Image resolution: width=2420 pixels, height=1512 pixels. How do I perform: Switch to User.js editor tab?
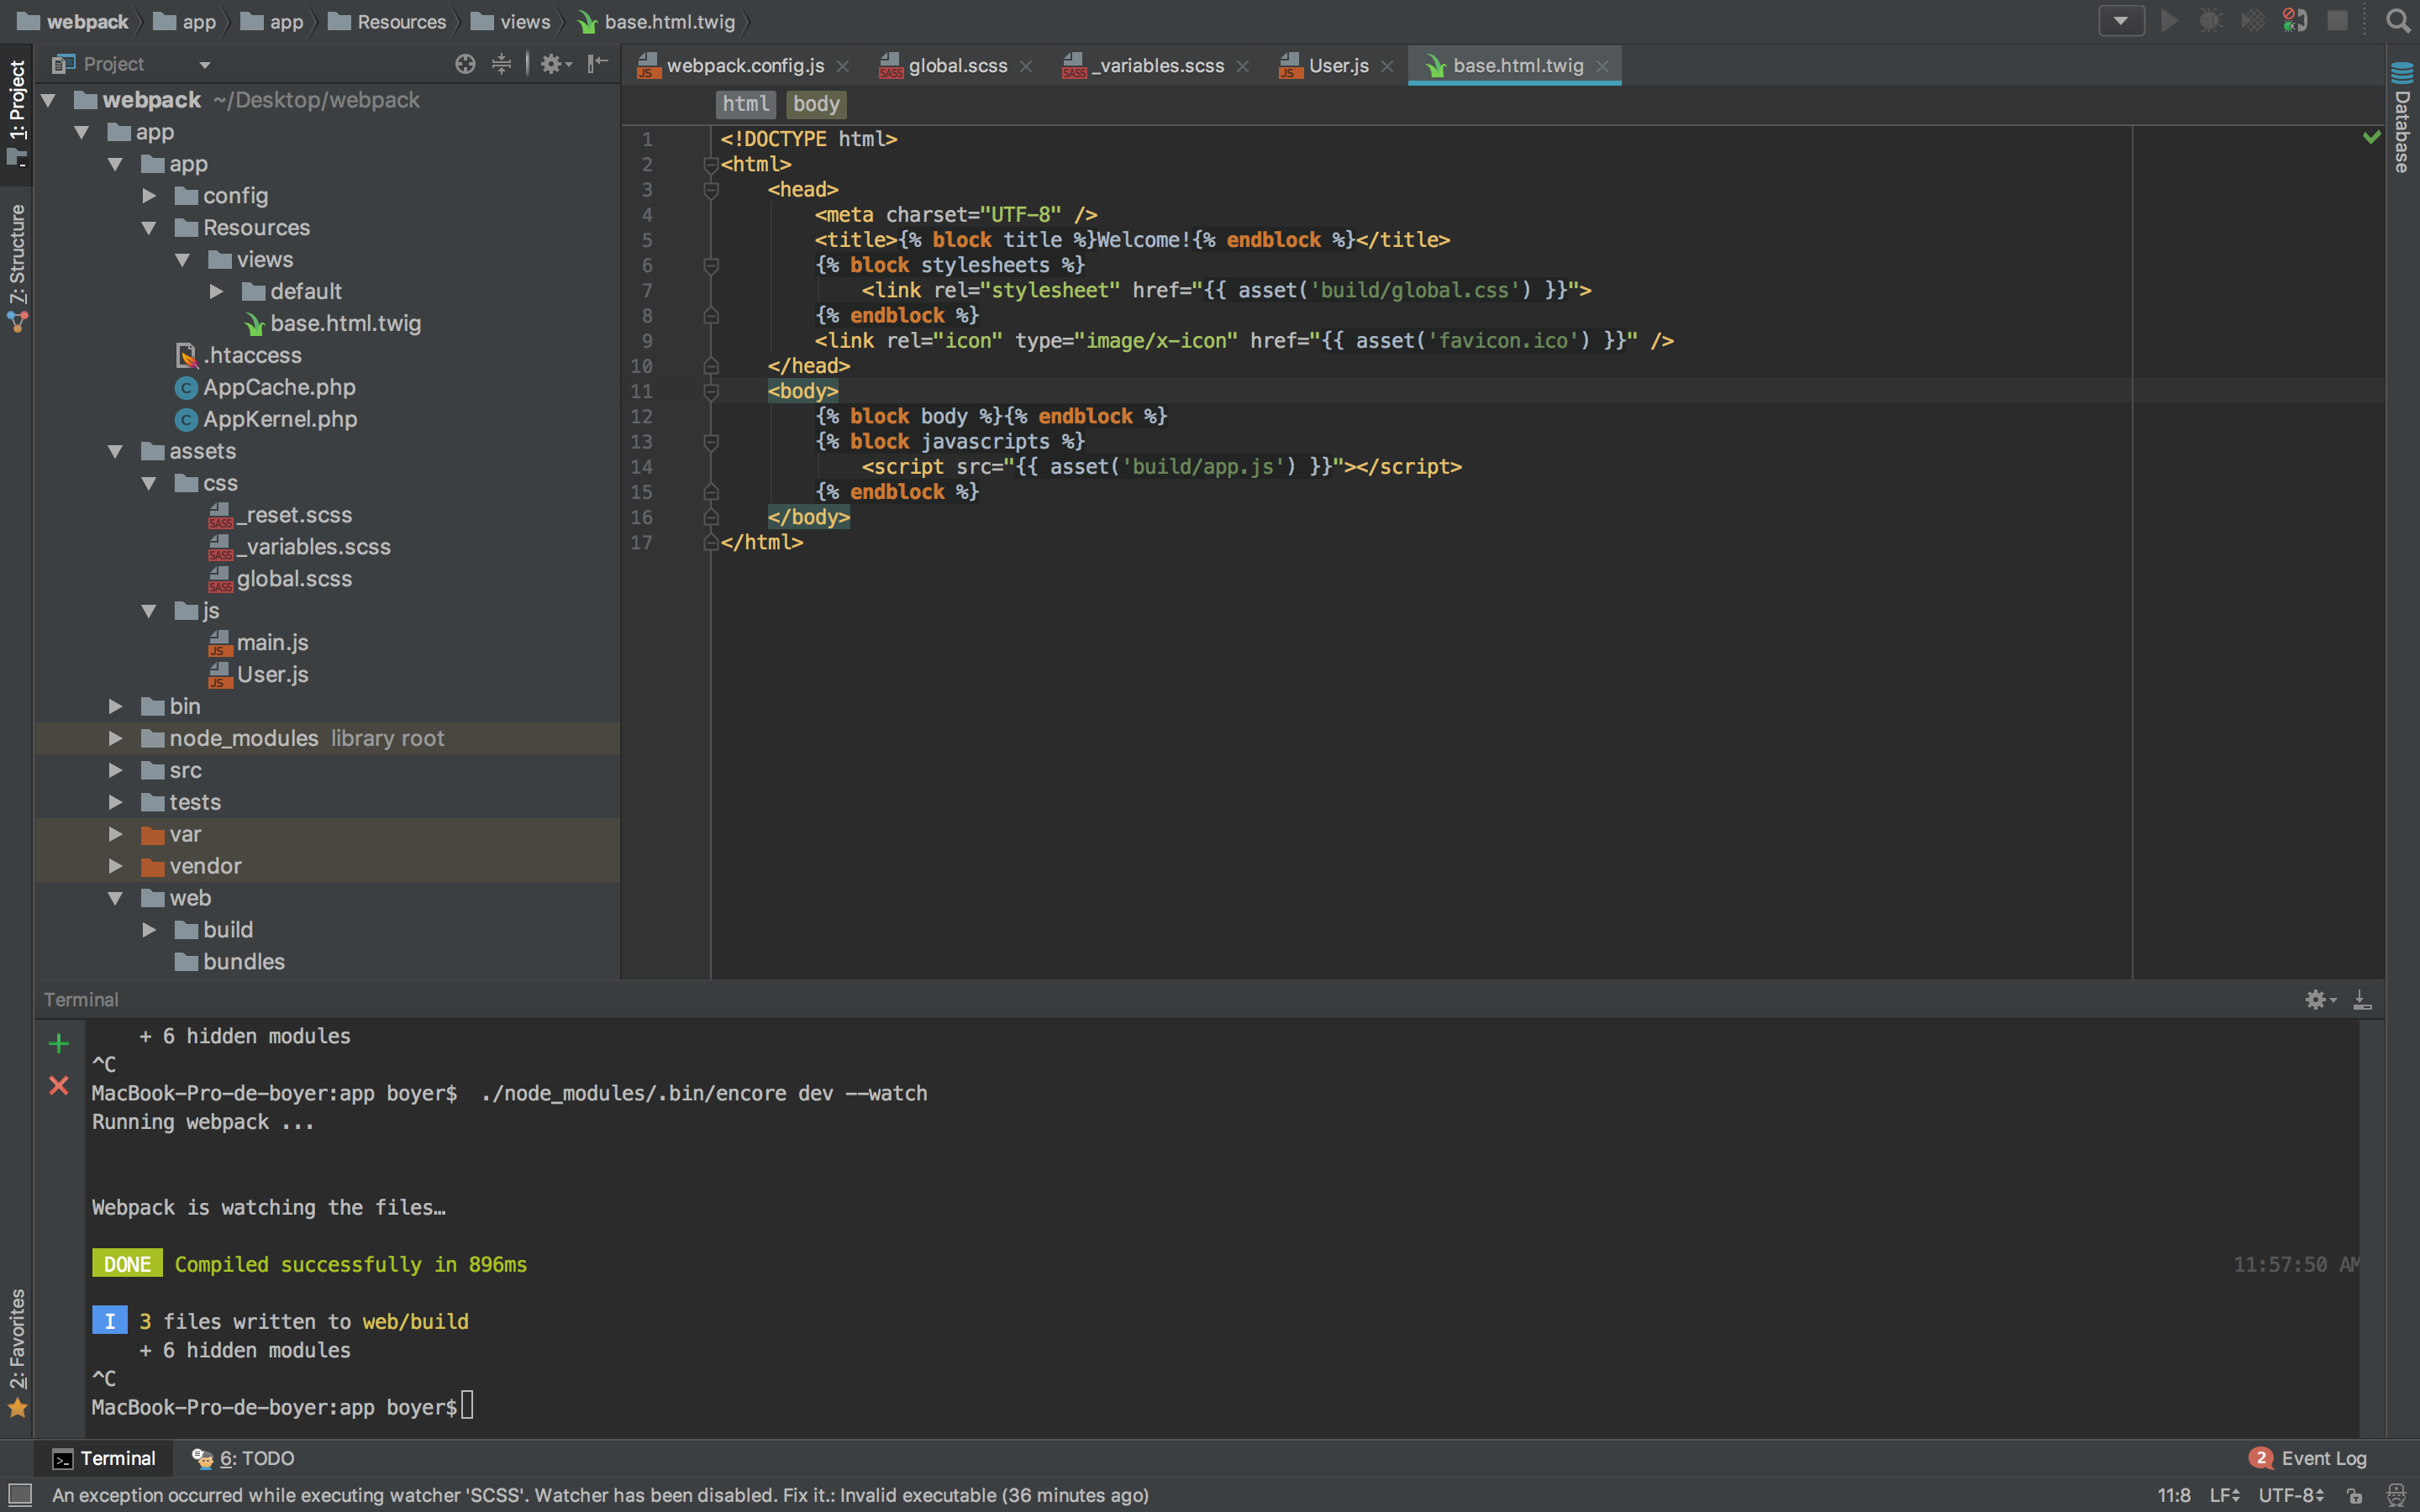point(1337,65)
